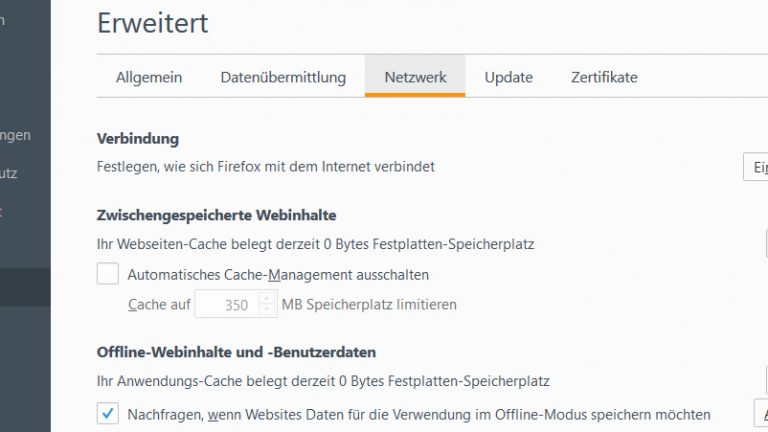768x432 pixels.
Task: Open the Datenübermittlung tab
Action: tap(283, 77)
